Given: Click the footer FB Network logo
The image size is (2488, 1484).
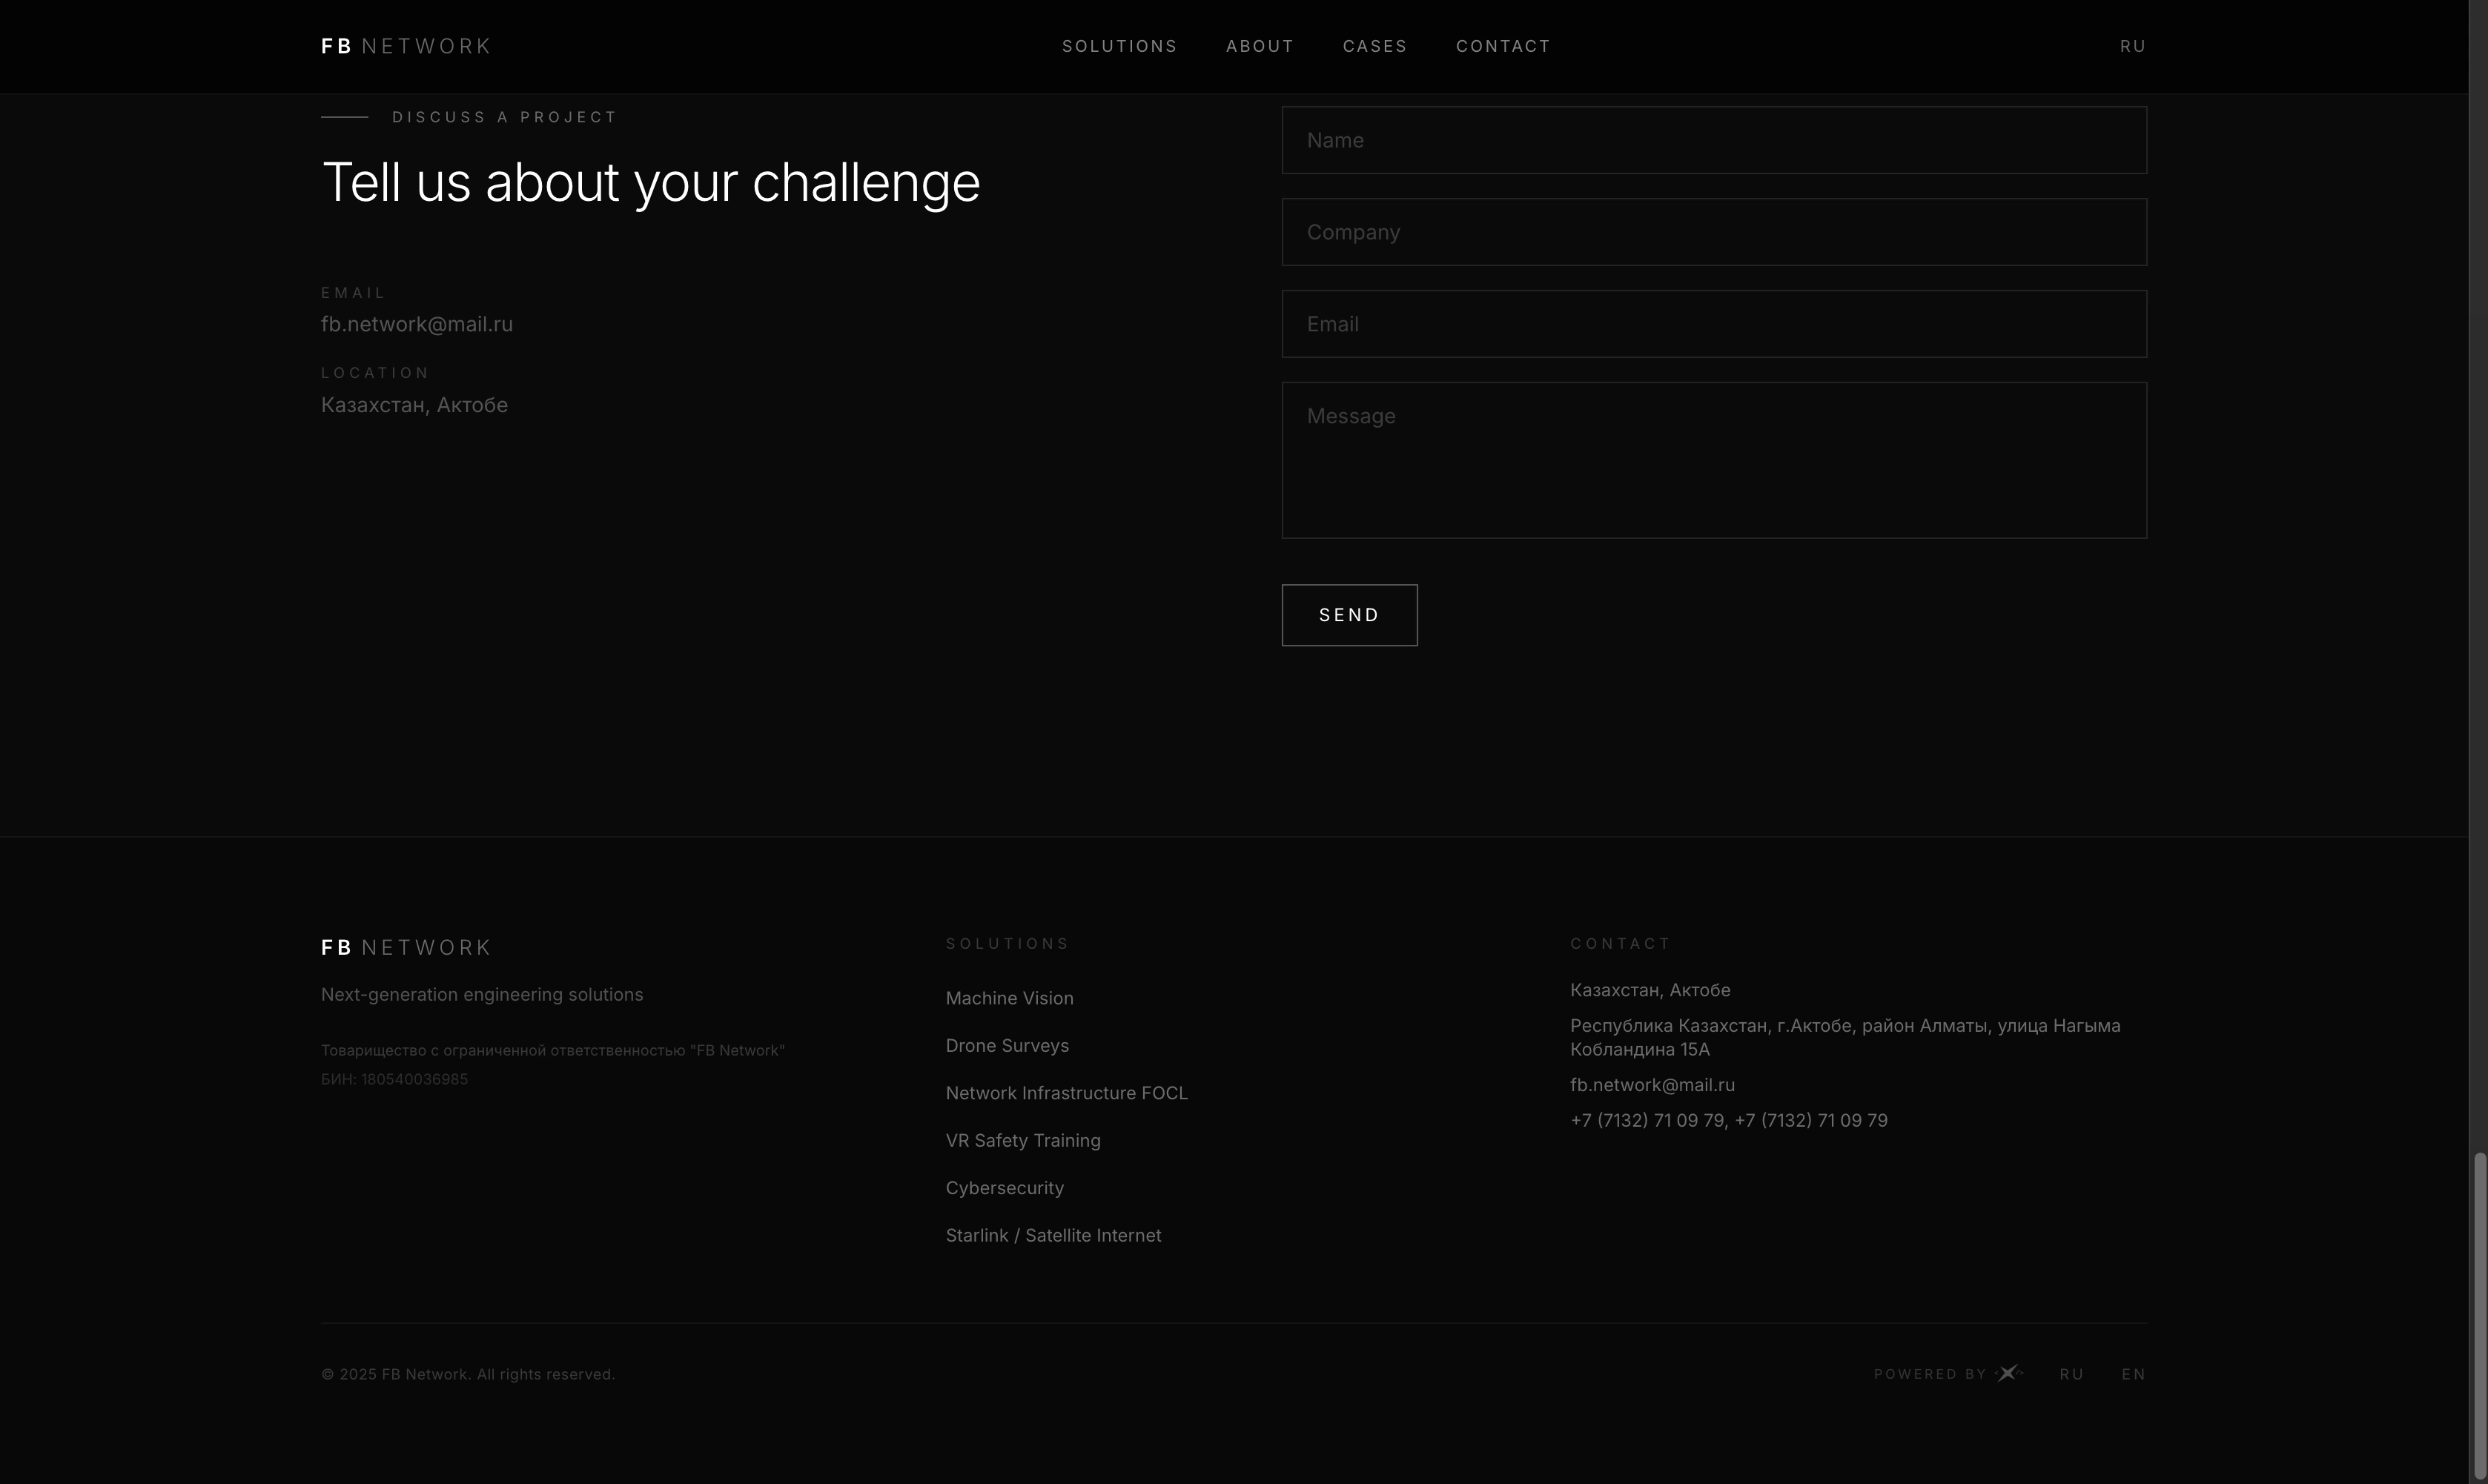Looking at the screenshot, I should point(406,947).
